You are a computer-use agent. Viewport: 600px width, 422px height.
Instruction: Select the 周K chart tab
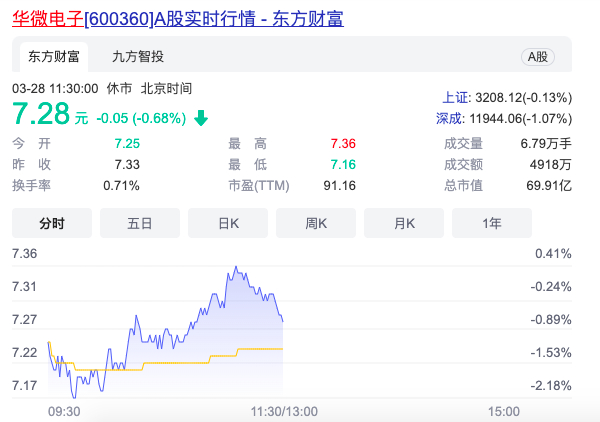click(x=316, y=223)
